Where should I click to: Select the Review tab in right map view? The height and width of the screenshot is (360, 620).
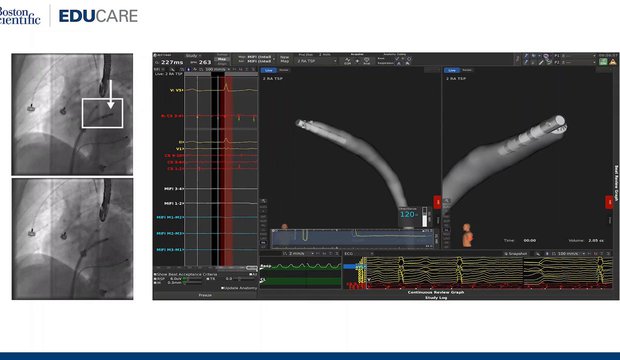coord(467,70)
